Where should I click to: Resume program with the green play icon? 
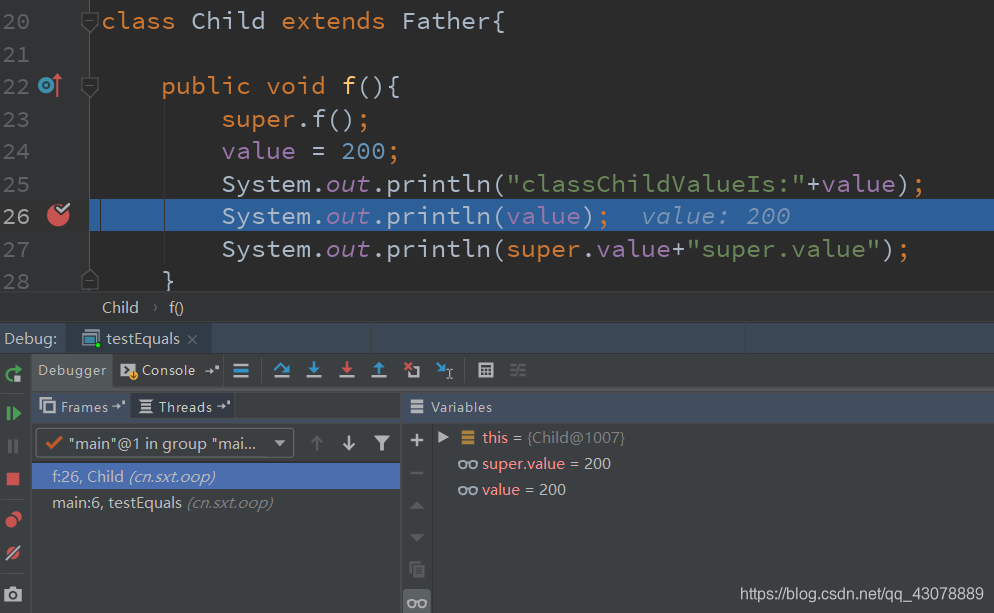tap(13, 413)
